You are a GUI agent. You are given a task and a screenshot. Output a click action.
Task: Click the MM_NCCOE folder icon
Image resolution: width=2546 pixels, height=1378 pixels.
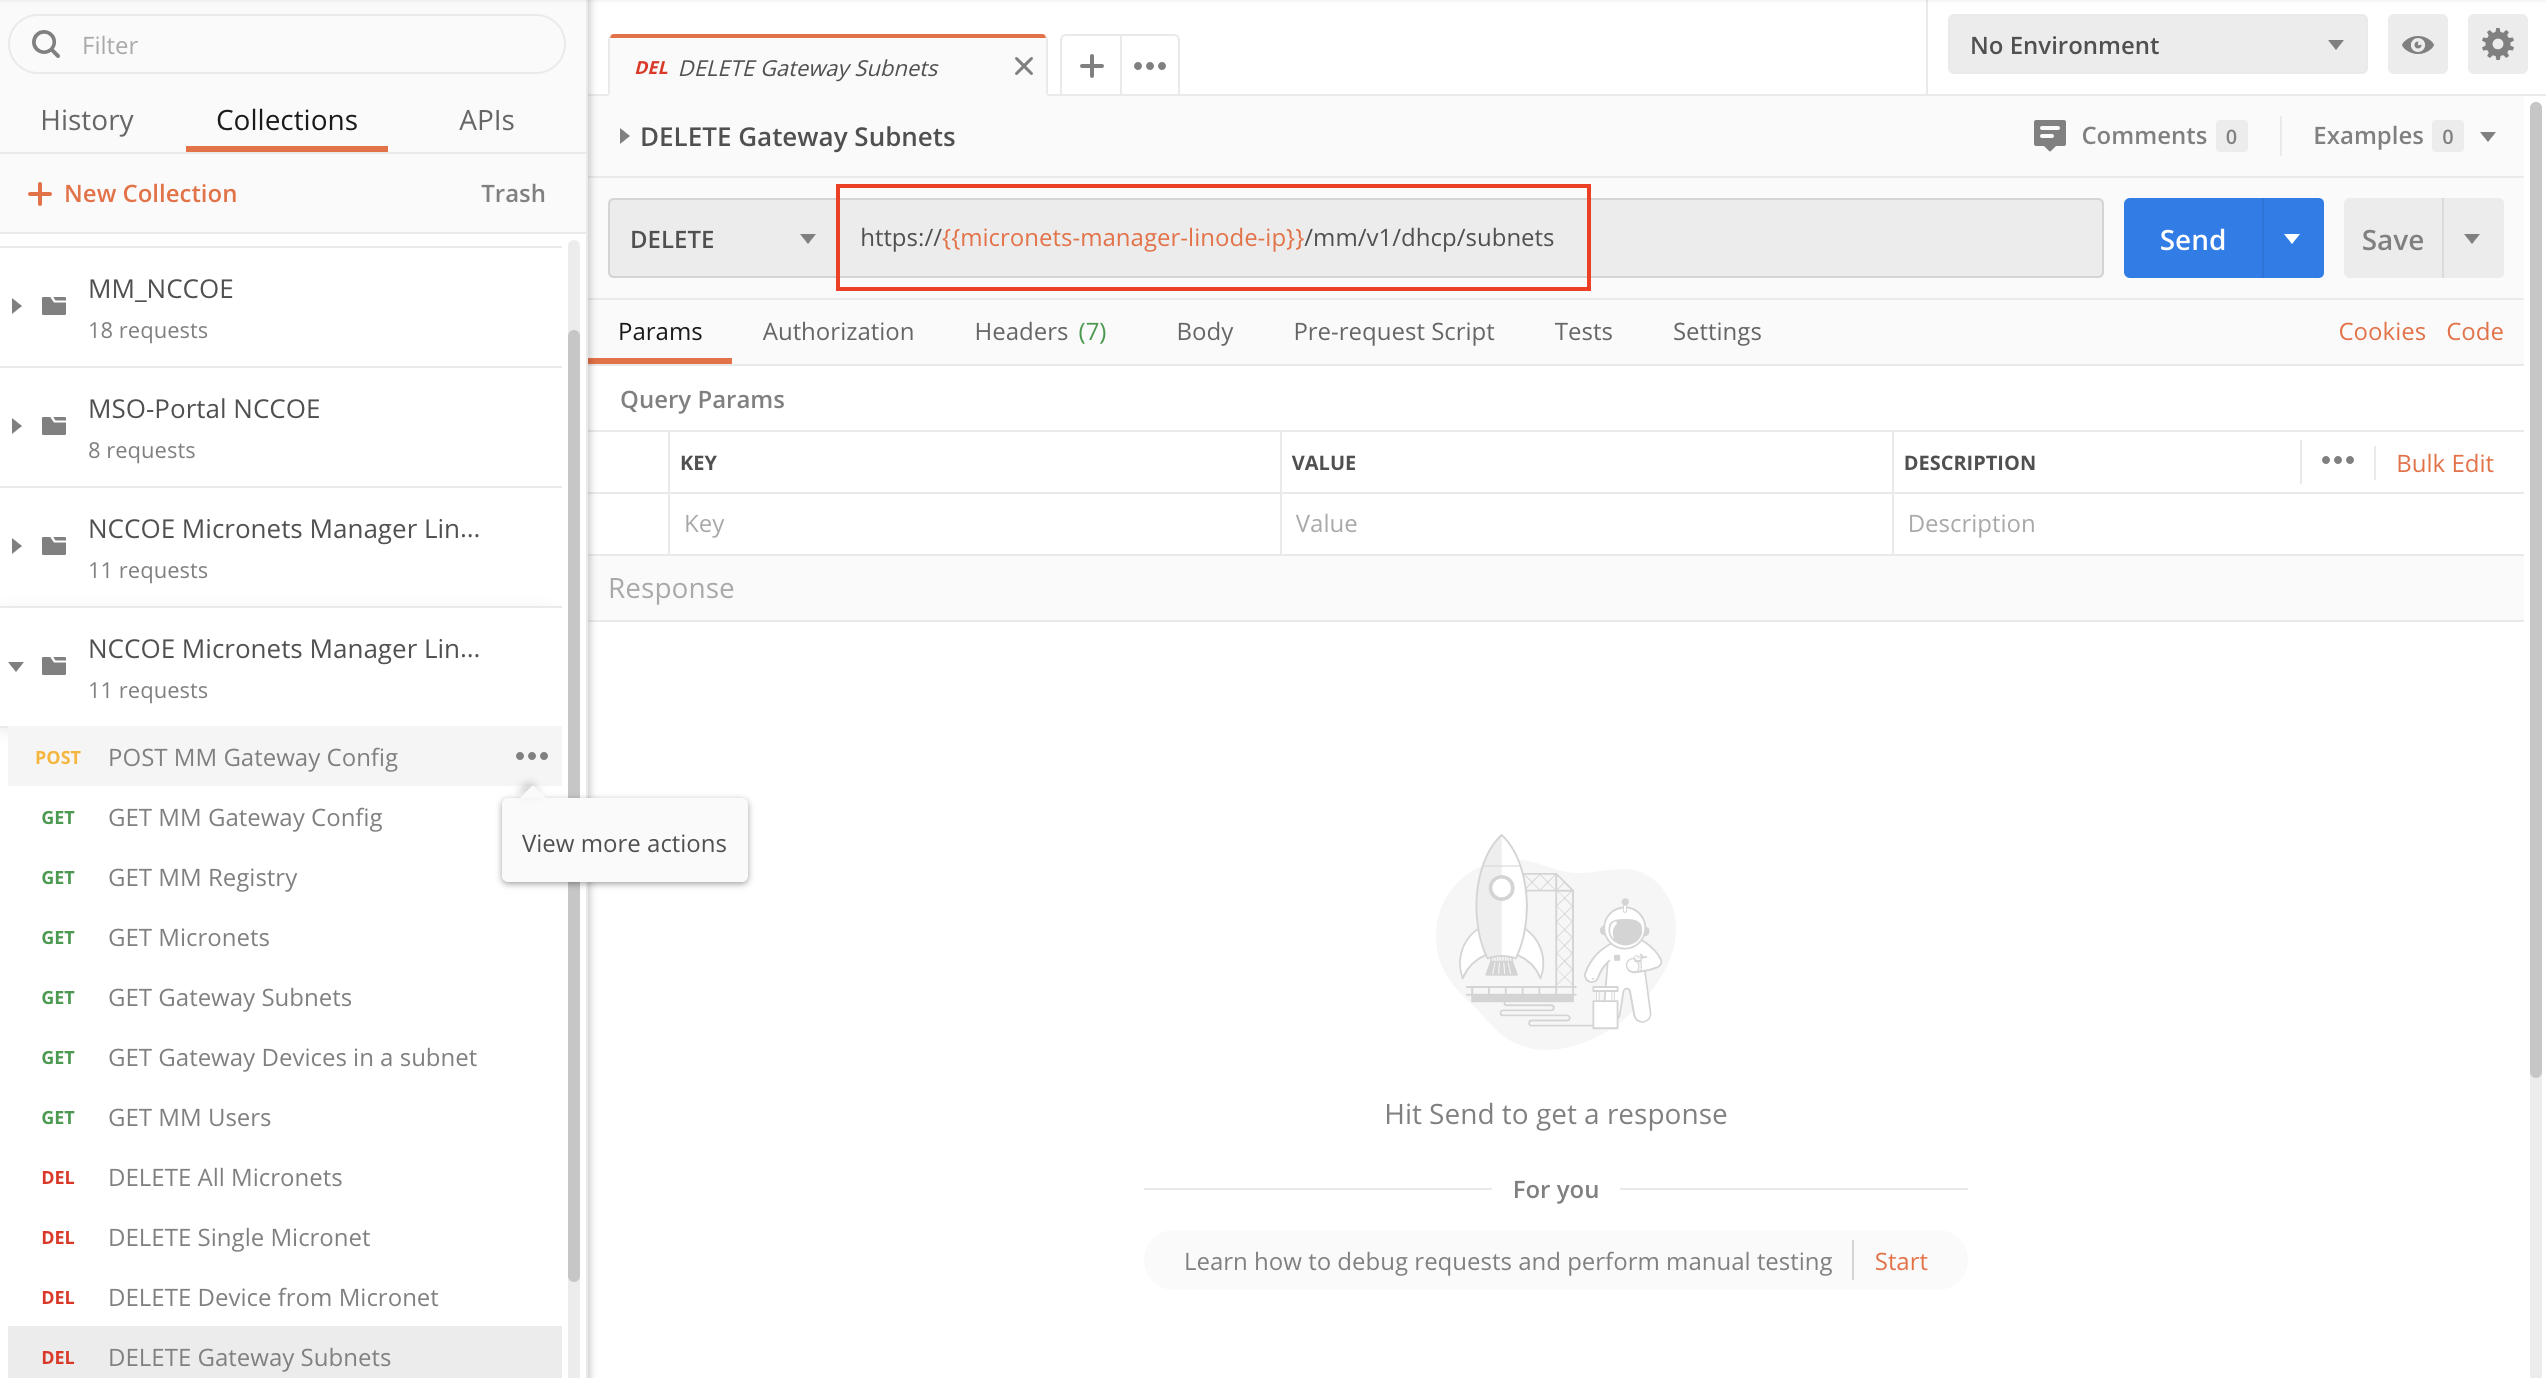click(x=54, y=305)
